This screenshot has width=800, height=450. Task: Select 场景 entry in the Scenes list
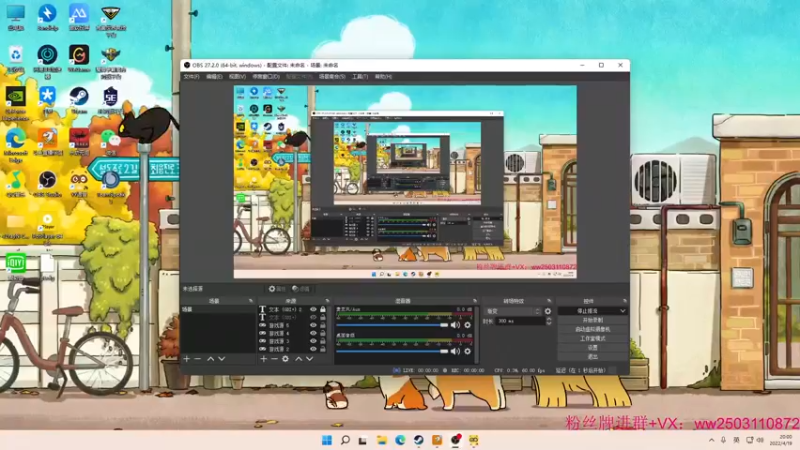(x=218, y=309)
